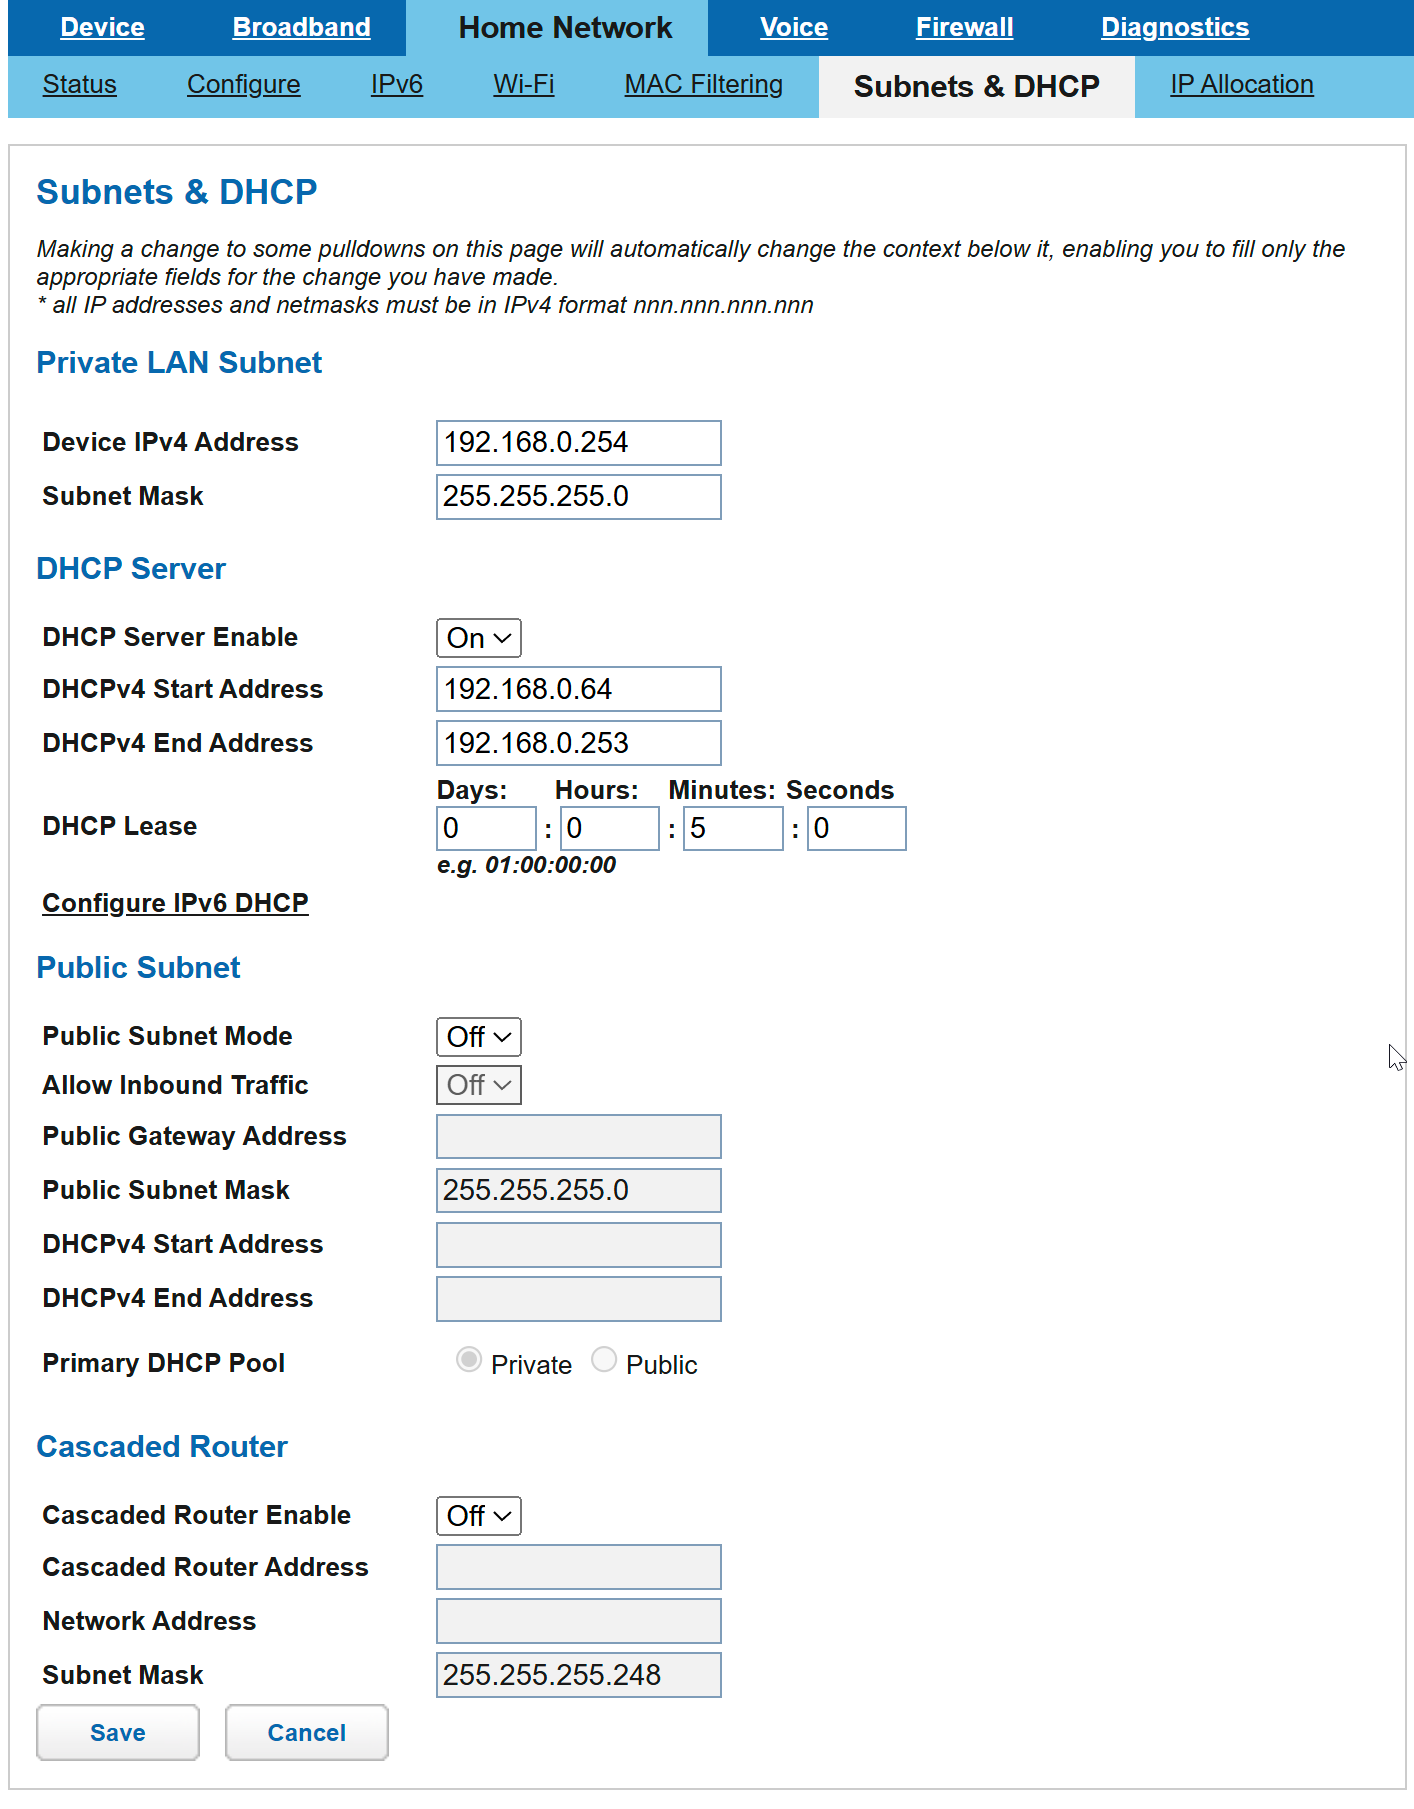Focus the DHCPv4 Start Address field 192.168.0.64
The image size is (1414, 1809).
tap(578, 690)
